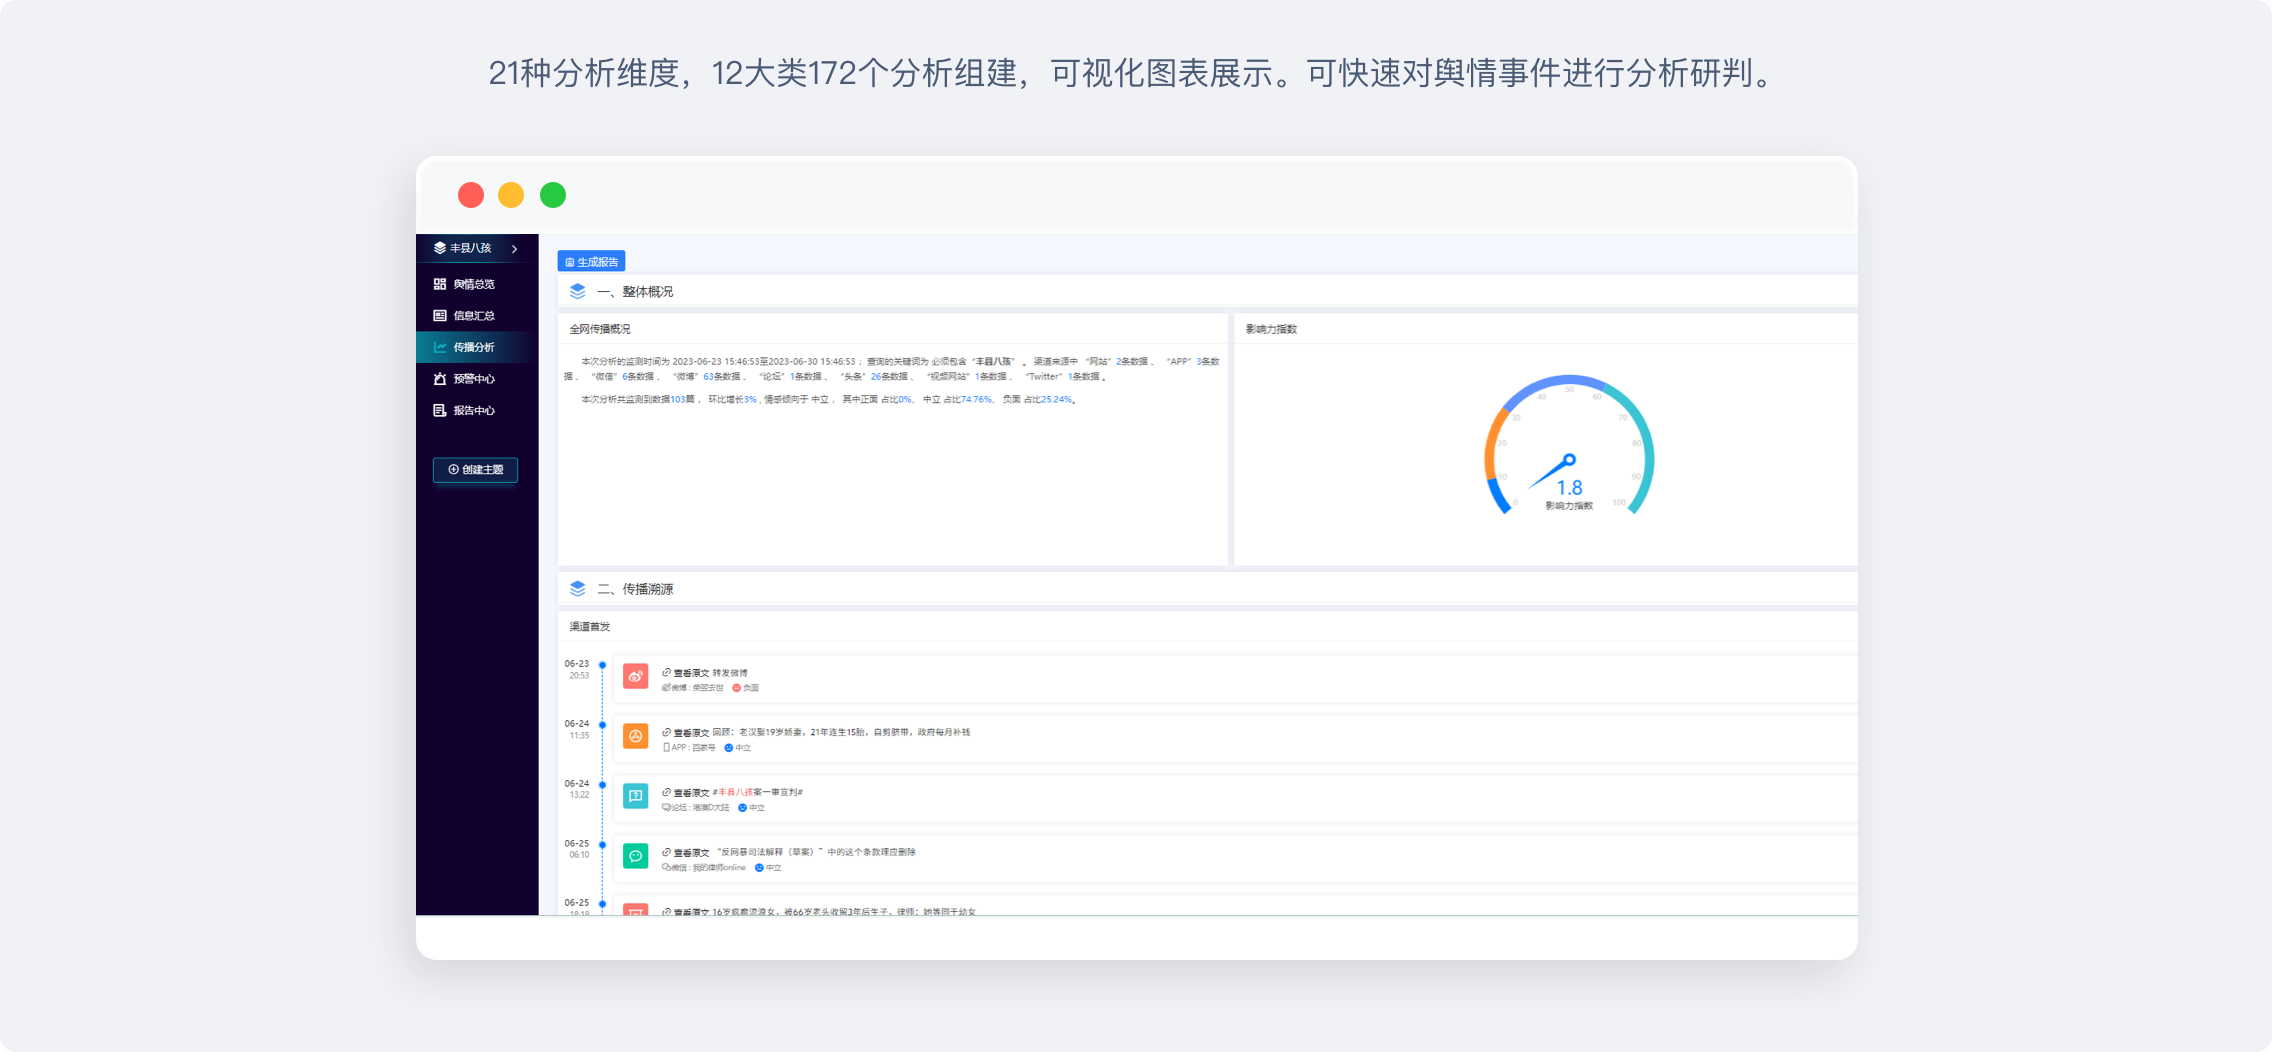Click the 1.8 influence index value
The height and width of the screenshot is (1052, 2272).
pos(1570,488)
